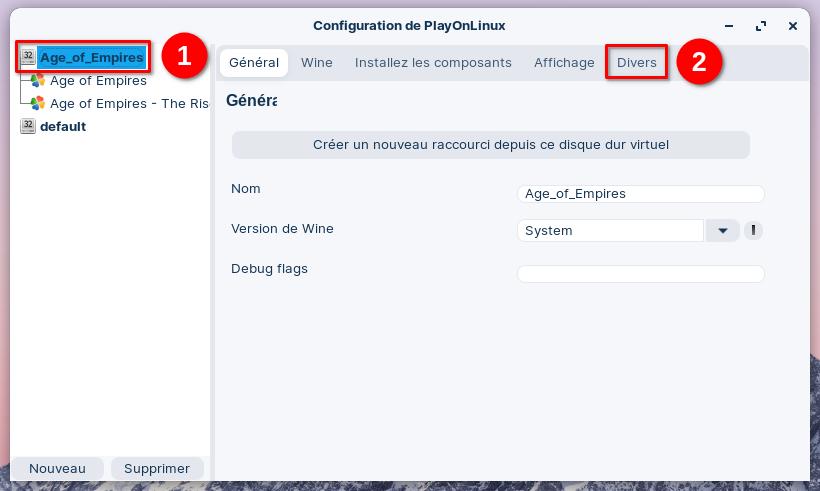Click the Nouveau button

click(x=58, y=469)
